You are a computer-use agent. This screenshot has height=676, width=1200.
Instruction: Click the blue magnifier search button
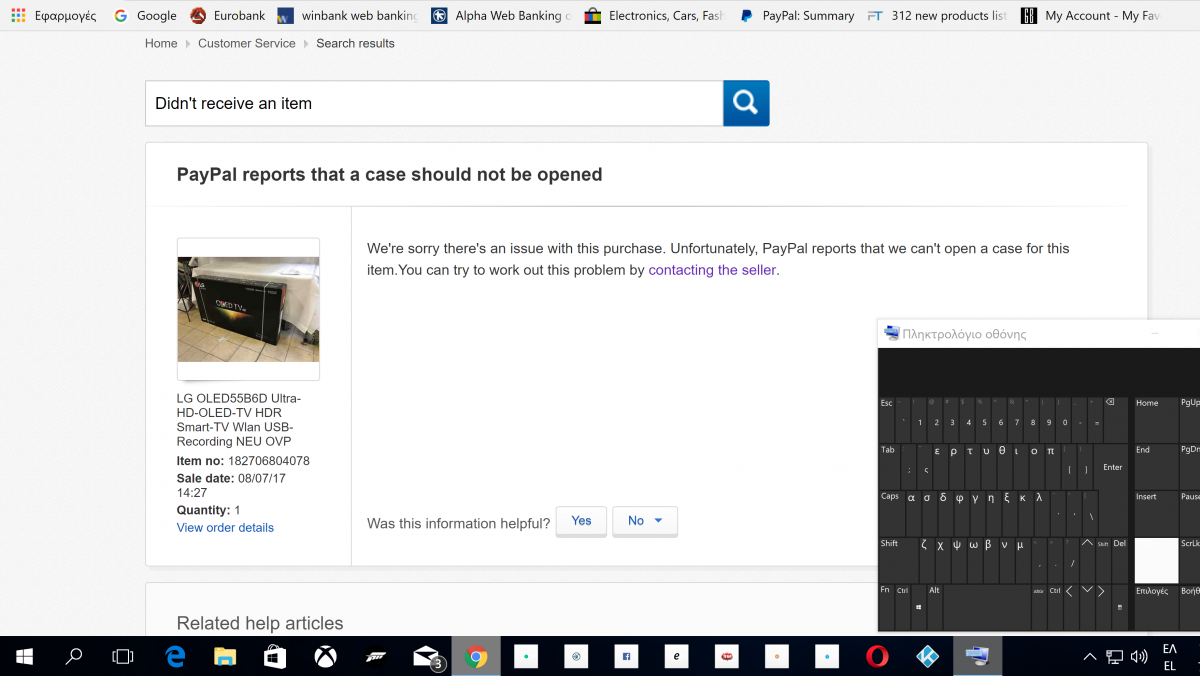746,103
